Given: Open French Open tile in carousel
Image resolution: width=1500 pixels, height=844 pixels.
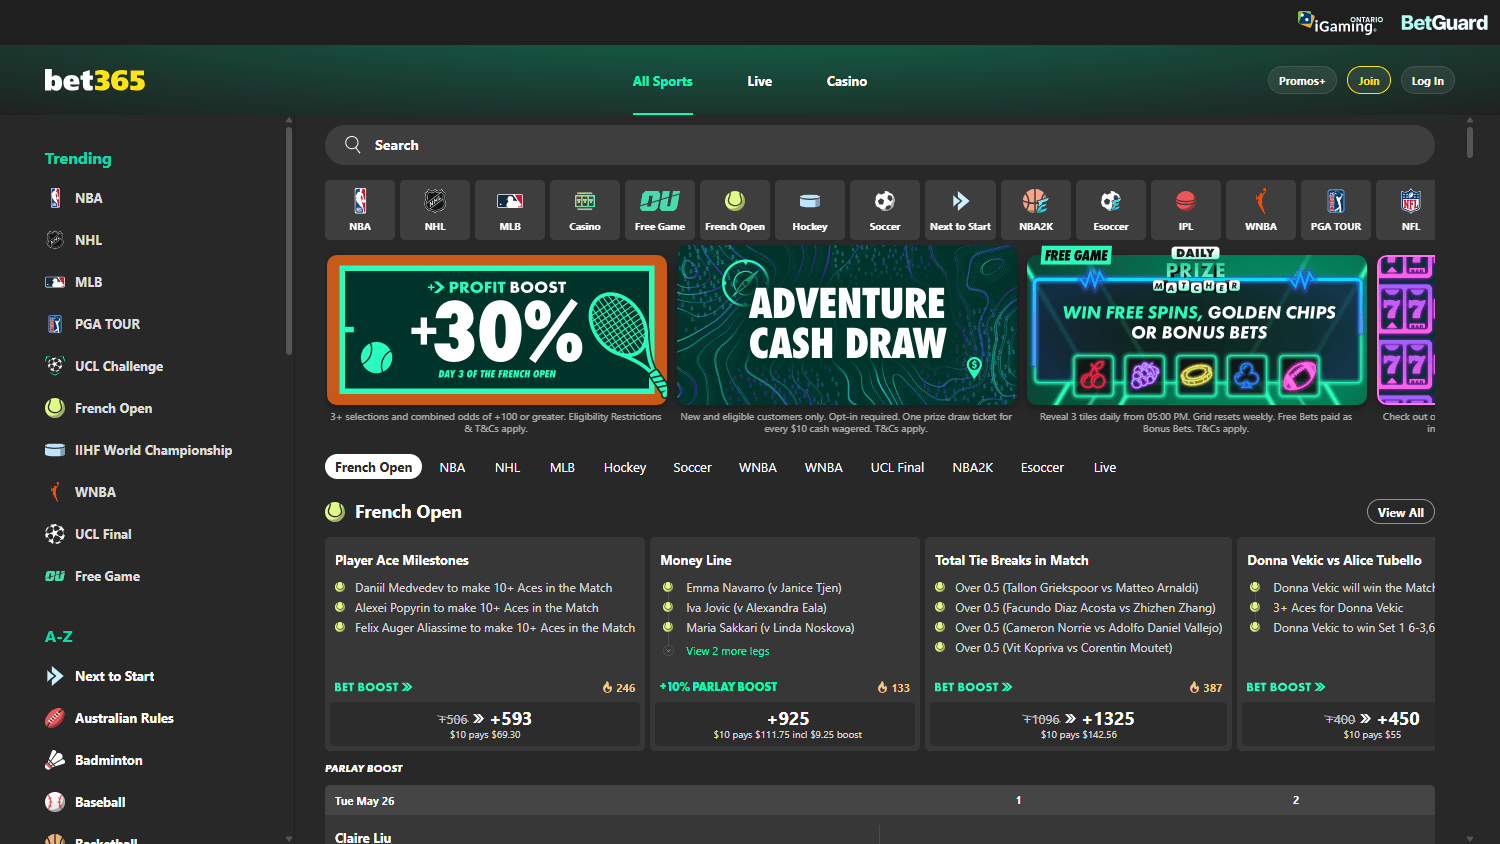Looking at the screenshot, I should (x=735, y=210).
